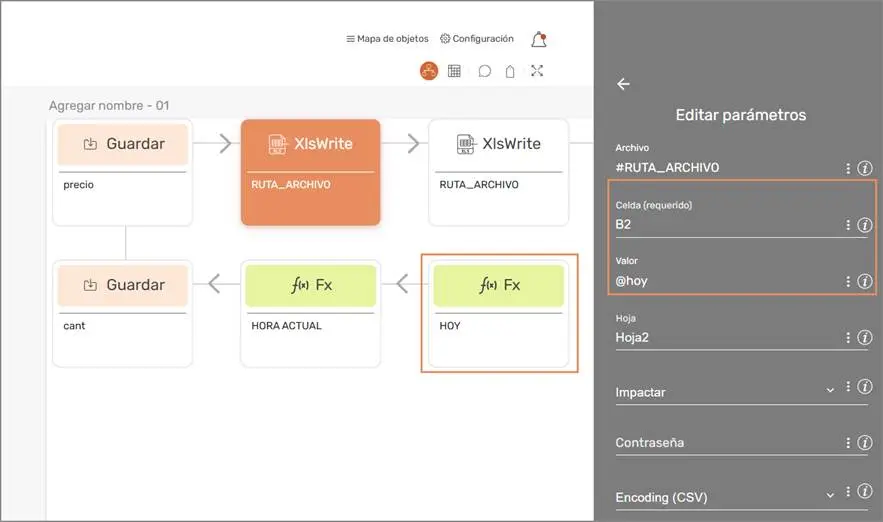Select the Guardar node labeled precio

click(x=122, y=171)
